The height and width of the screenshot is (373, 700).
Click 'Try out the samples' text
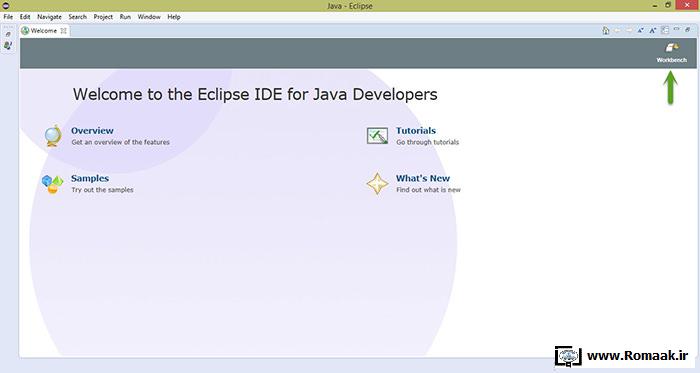102,190
